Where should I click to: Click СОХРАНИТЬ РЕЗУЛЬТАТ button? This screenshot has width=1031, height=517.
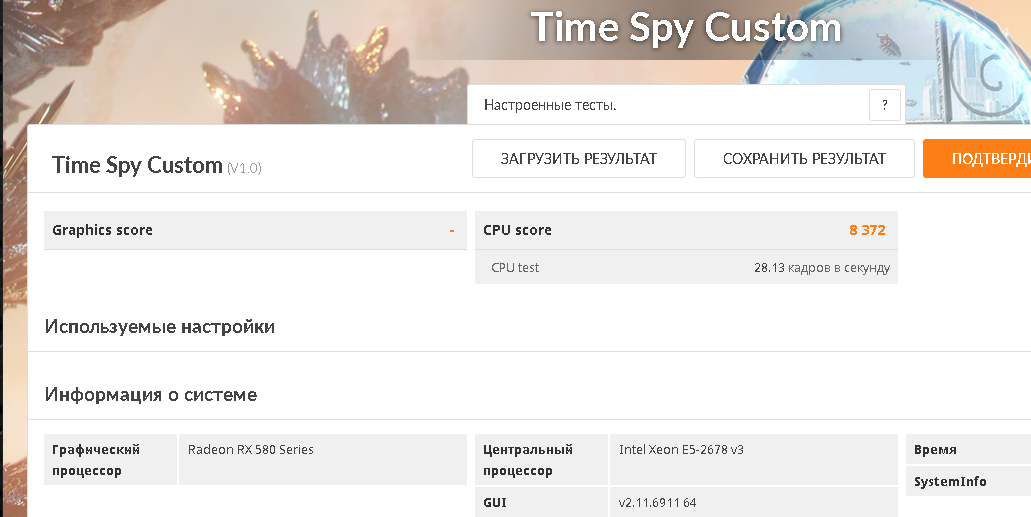(x=804, y=159)
